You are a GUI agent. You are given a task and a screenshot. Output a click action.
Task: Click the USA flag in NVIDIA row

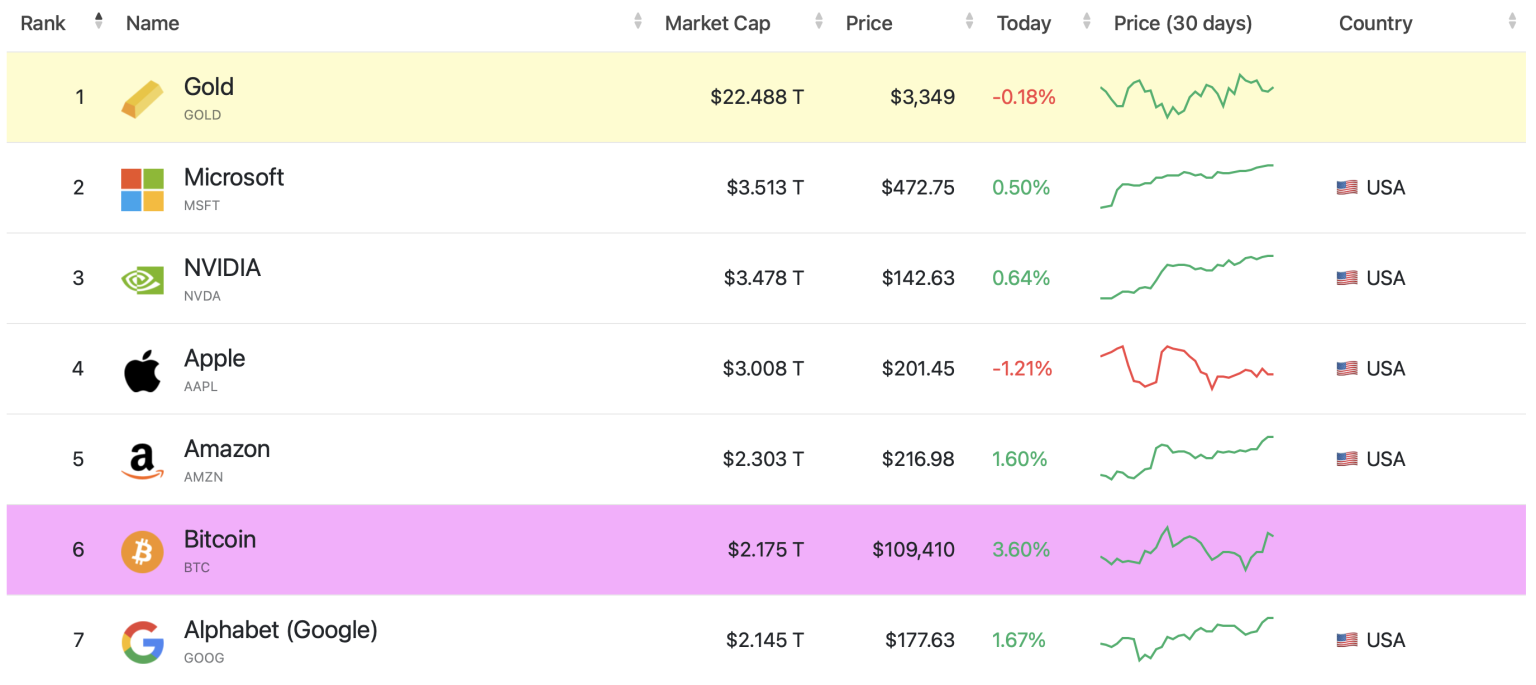pos(1347,278)
